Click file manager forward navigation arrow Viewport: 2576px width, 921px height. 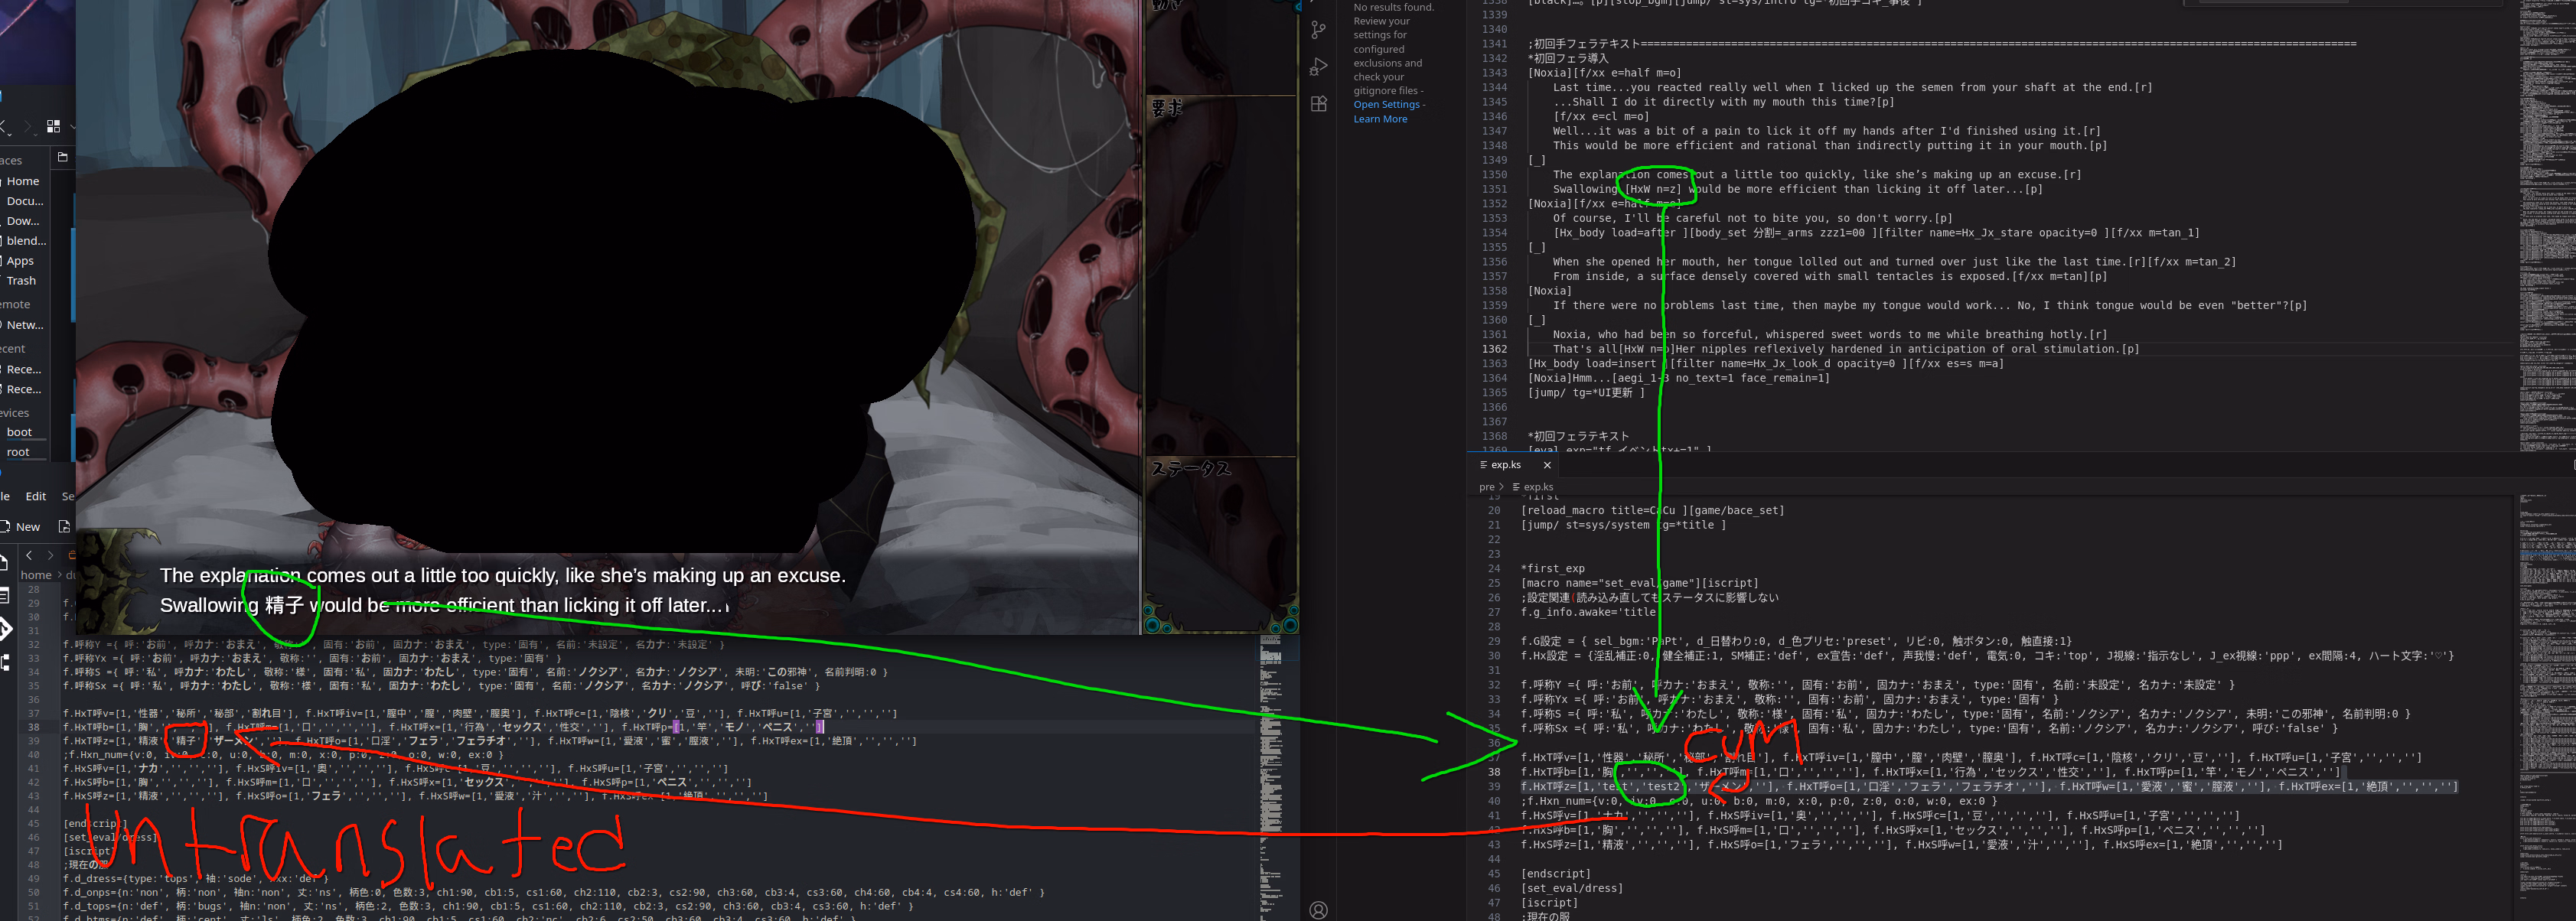click(27, 126)
